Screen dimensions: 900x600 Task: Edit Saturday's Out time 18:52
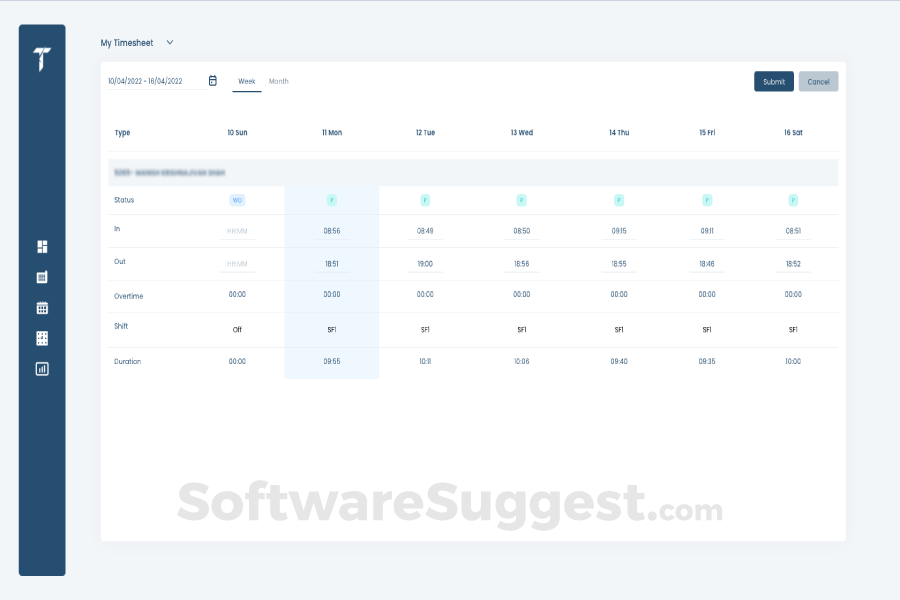793,264
